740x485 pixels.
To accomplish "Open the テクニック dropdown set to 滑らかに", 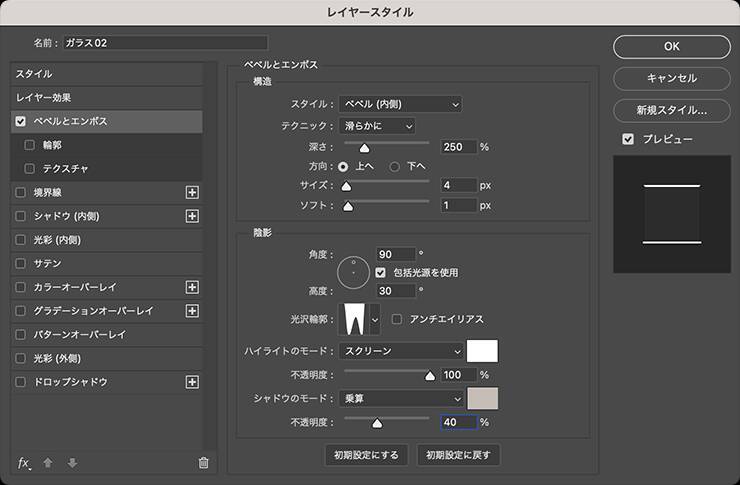I will (x=376, y=125).
